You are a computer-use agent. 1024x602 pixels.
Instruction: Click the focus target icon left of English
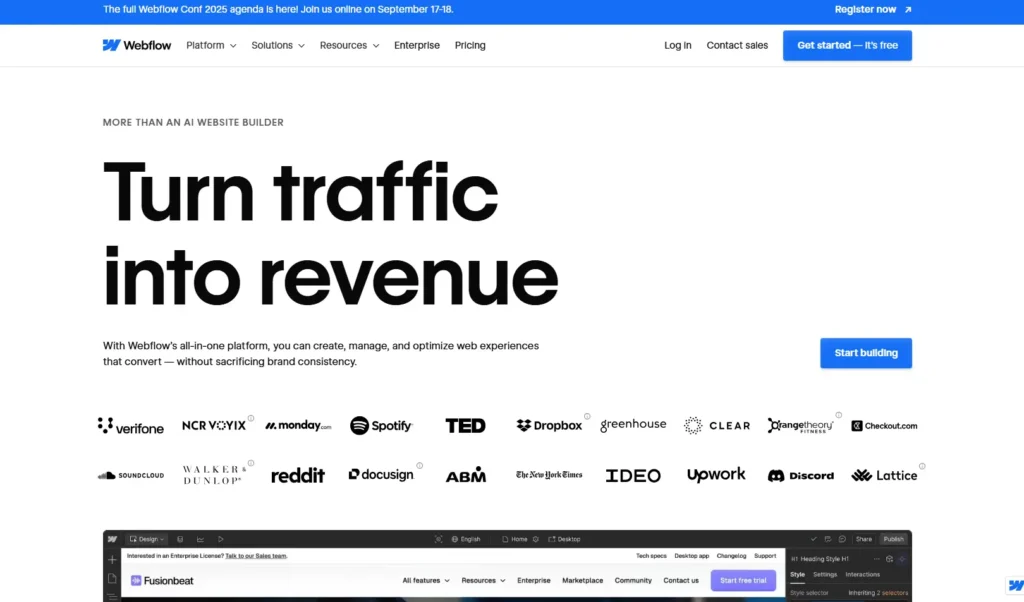coord(438,539)
